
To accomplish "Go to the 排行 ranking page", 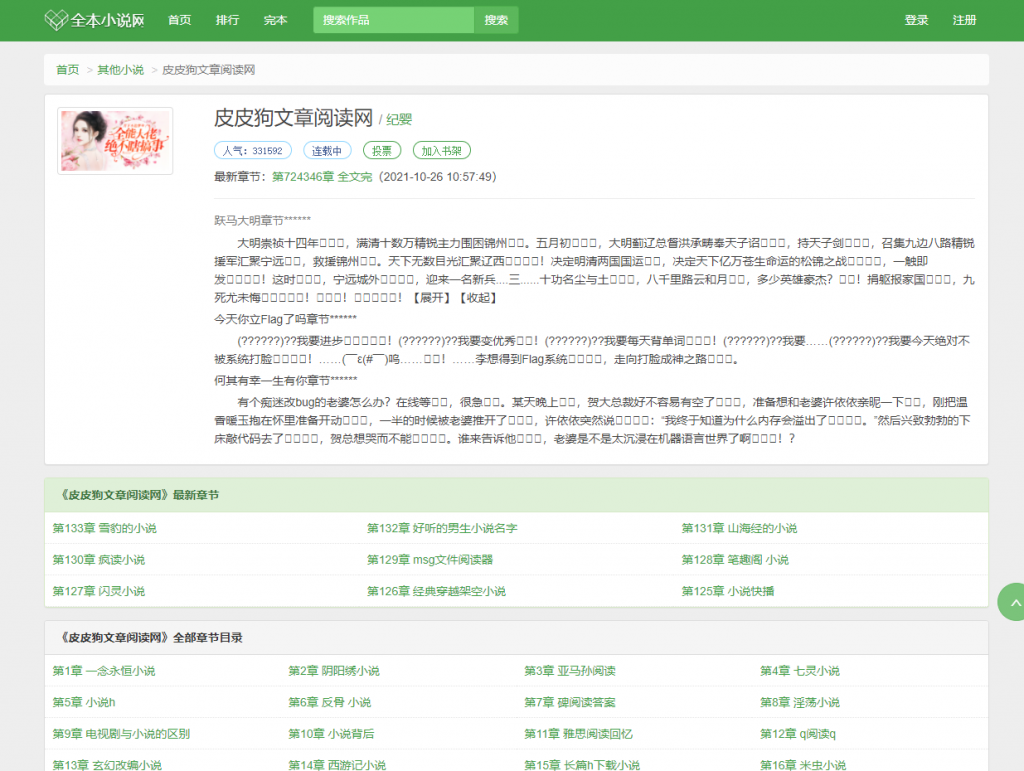I will tap(227, 20).
